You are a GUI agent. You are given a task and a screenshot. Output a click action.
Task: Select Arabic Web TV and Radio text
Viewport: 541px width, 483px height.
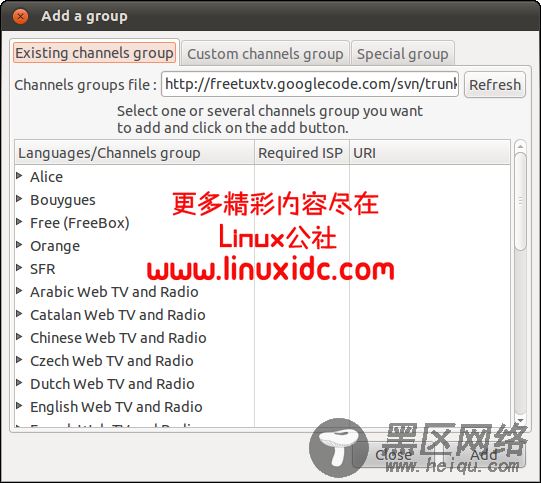pyautogui.click(x=114, y=292)
